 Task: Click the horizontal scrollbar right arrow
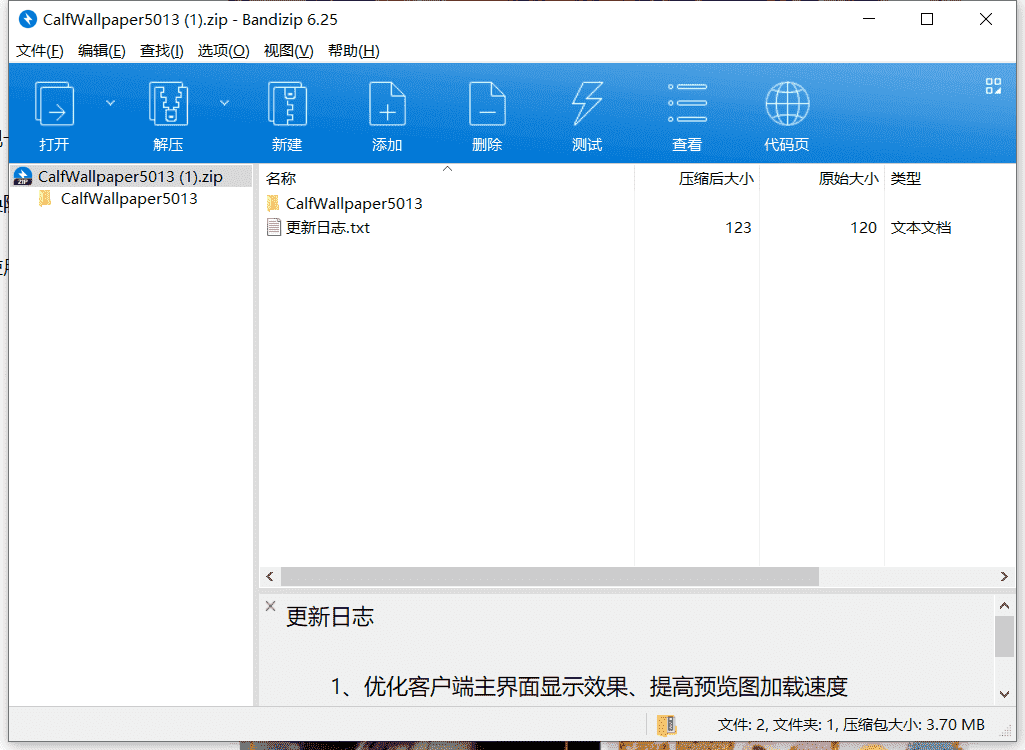click(1004, 577)
